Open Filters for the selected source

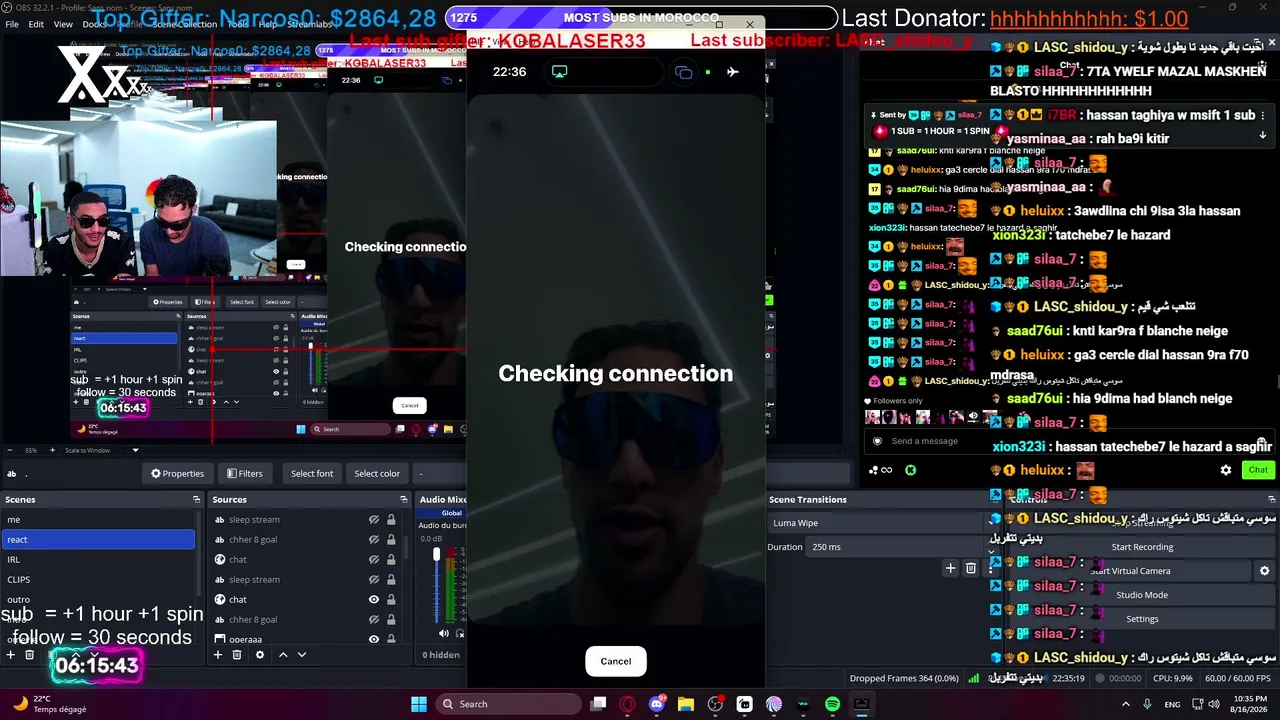pos(245,473)
